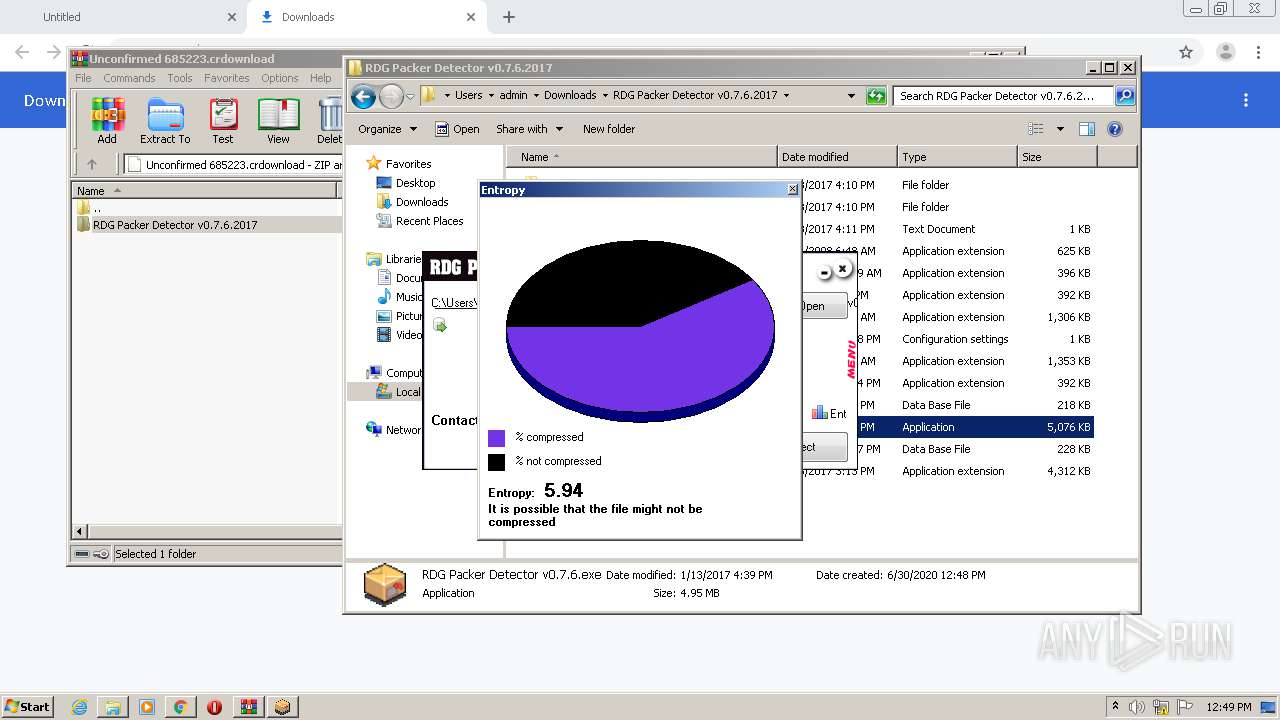Viewport: 1280px width, 720px height.
Task: Open a new Chrome tab
Action: point(509,17)
